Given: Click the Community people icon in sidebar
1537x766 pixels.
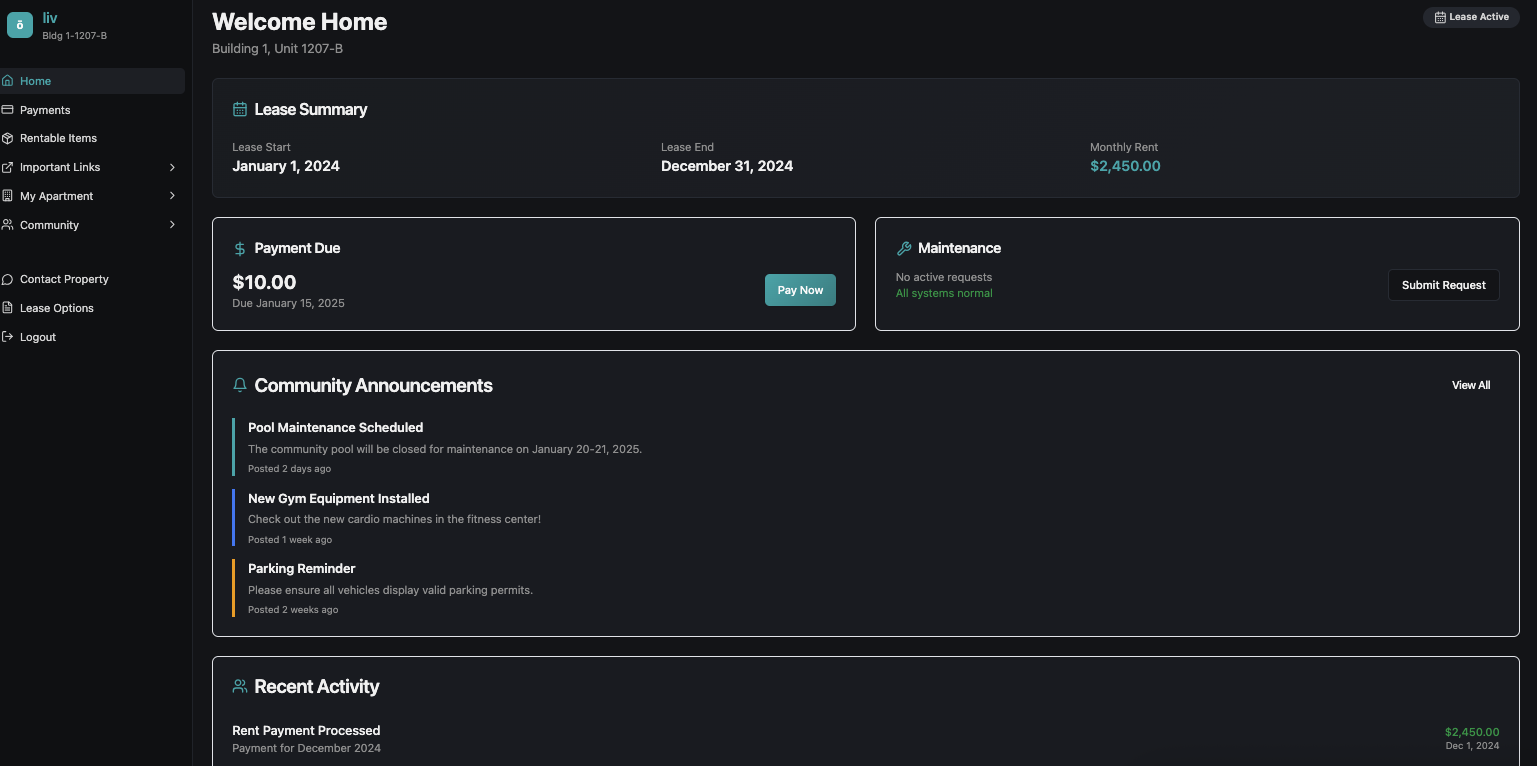Looking at the screenshot, I should 8,225.
